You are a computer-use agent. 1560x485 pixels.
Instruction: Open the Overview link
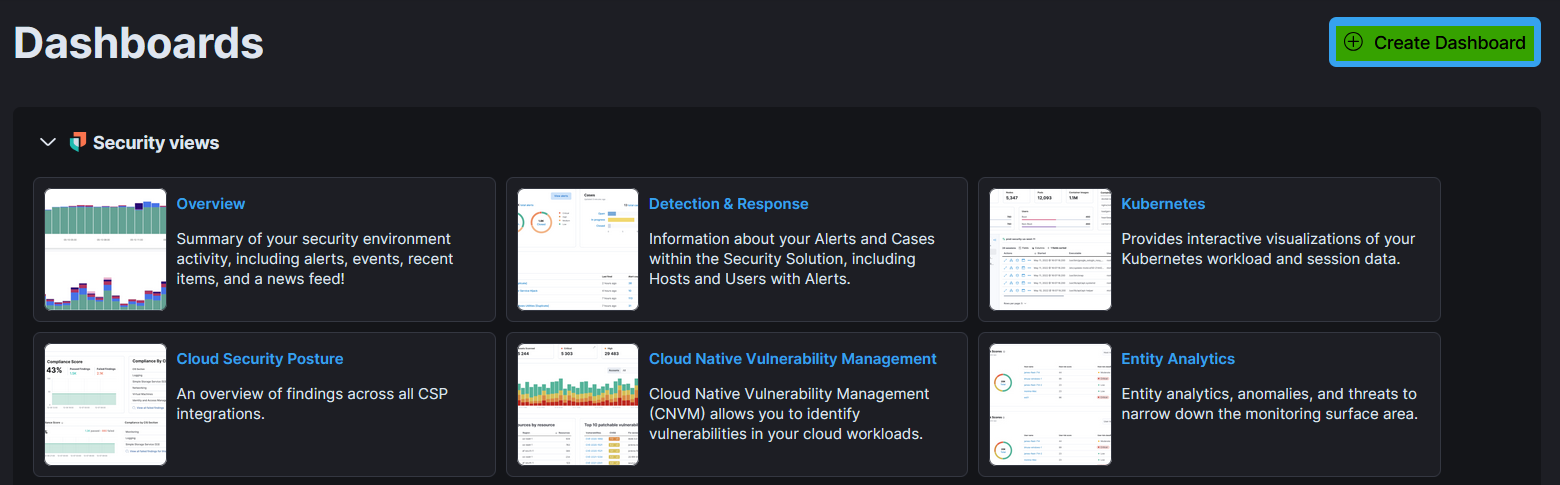(211, 204)
